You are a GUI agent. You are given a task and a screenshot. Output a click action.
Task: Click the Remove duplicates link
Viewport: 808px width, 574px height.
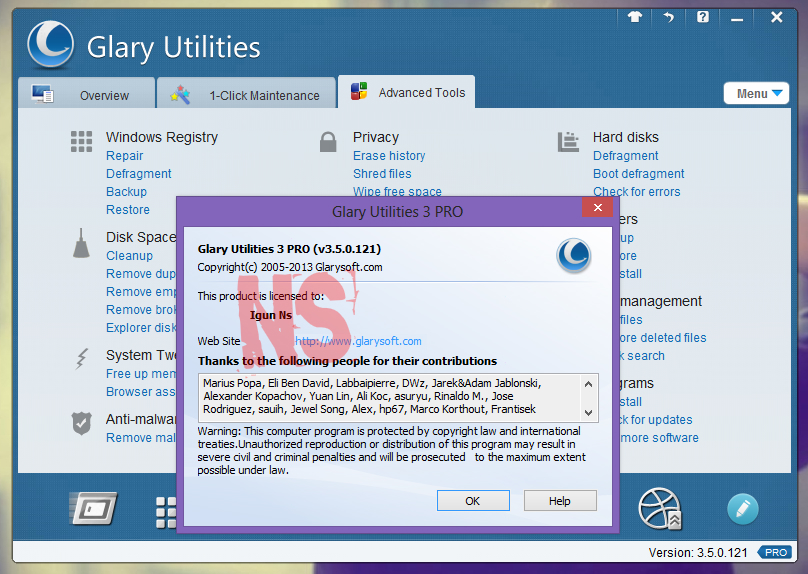pos(141,274)
